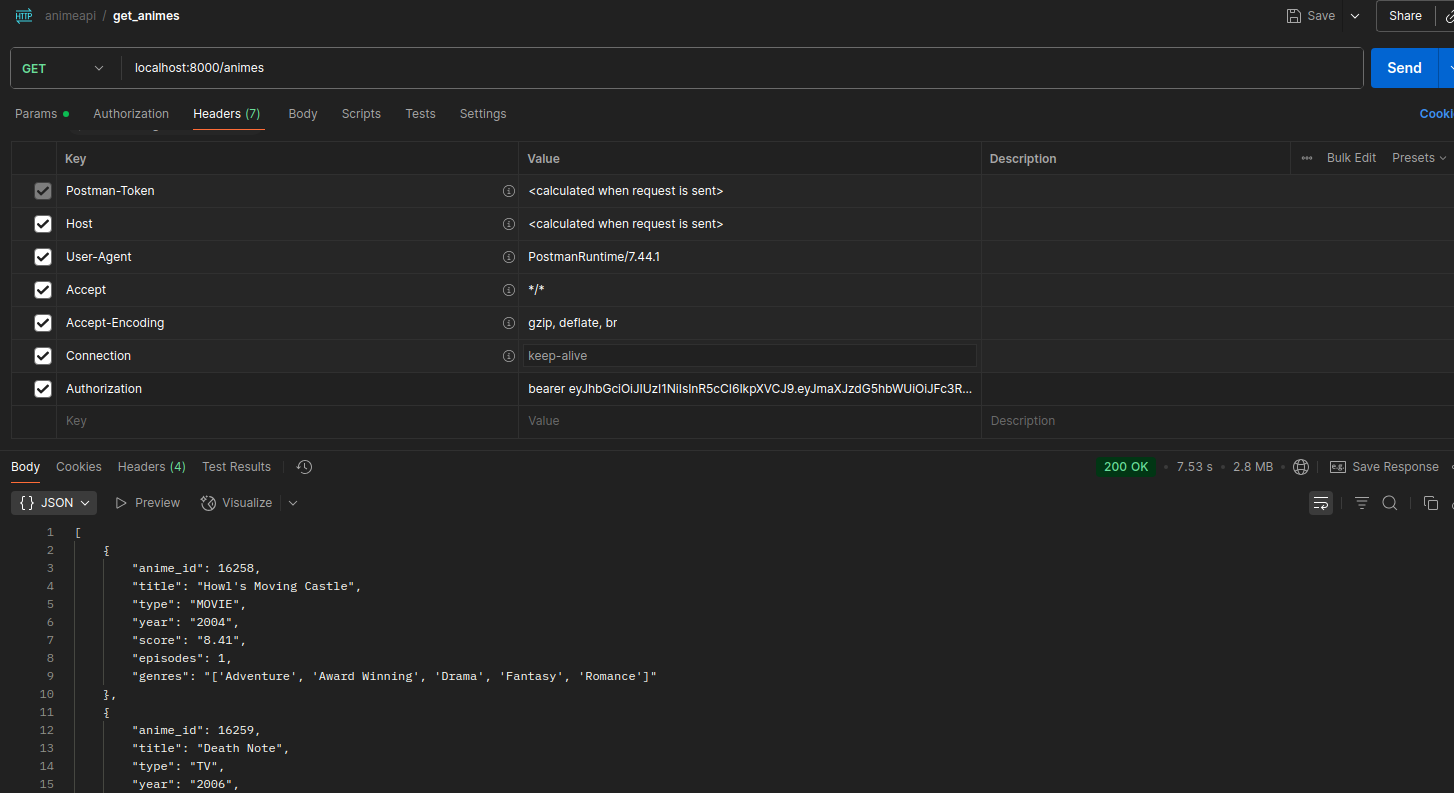The image size is (1454, 793).
Task: Disable the Authorization header checkbox
Action: (43, 389)
